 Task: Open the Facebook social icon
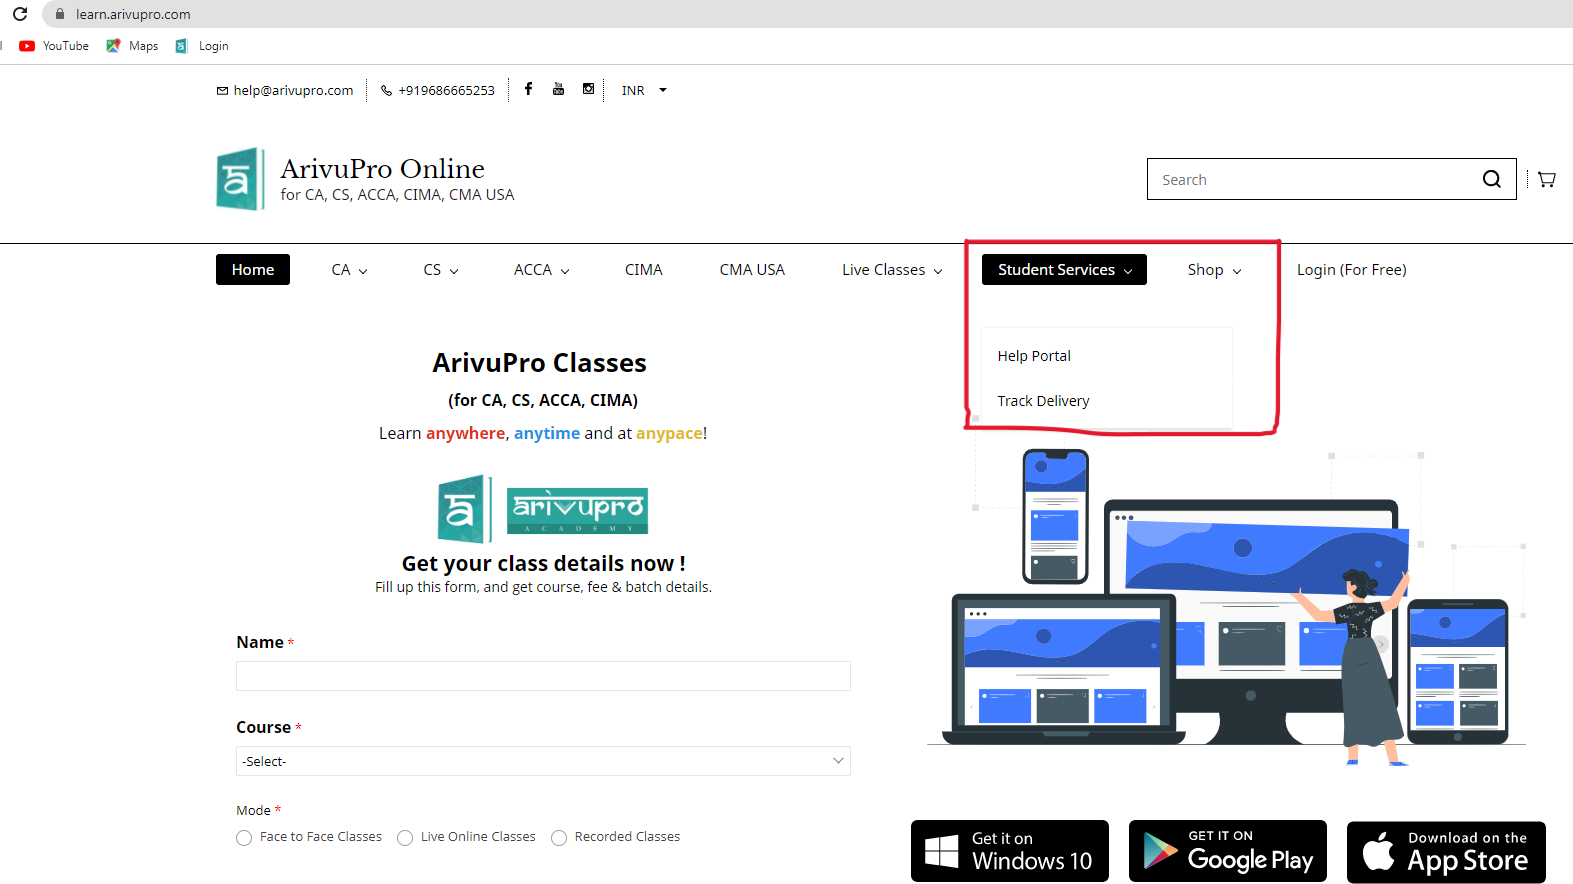pos(528,89)
